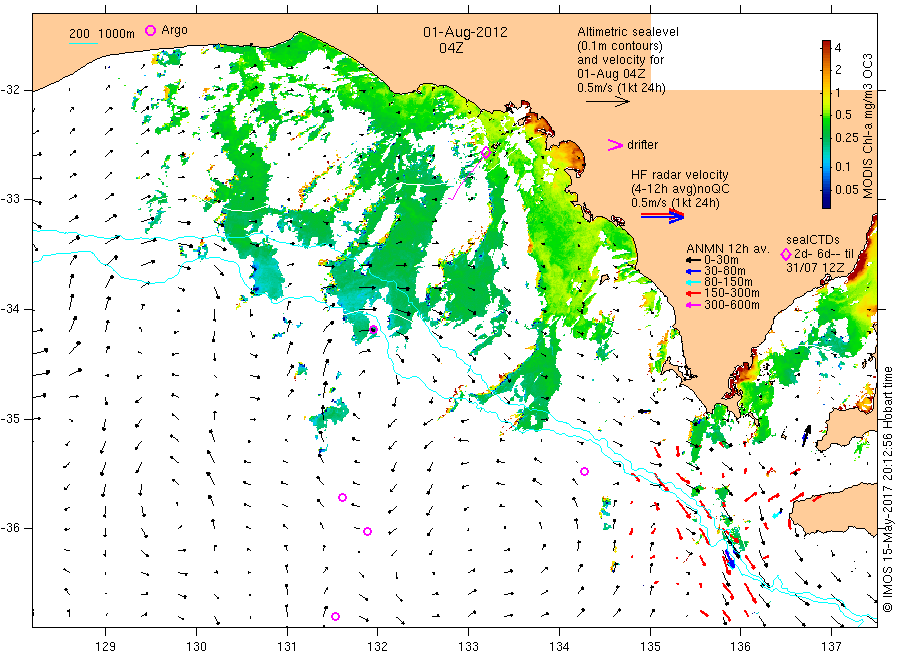This screenshot has height=660, width=900.
Task: Click filled Argo marker near 132E, 34.2S
Action: click(x=373, y=329)
